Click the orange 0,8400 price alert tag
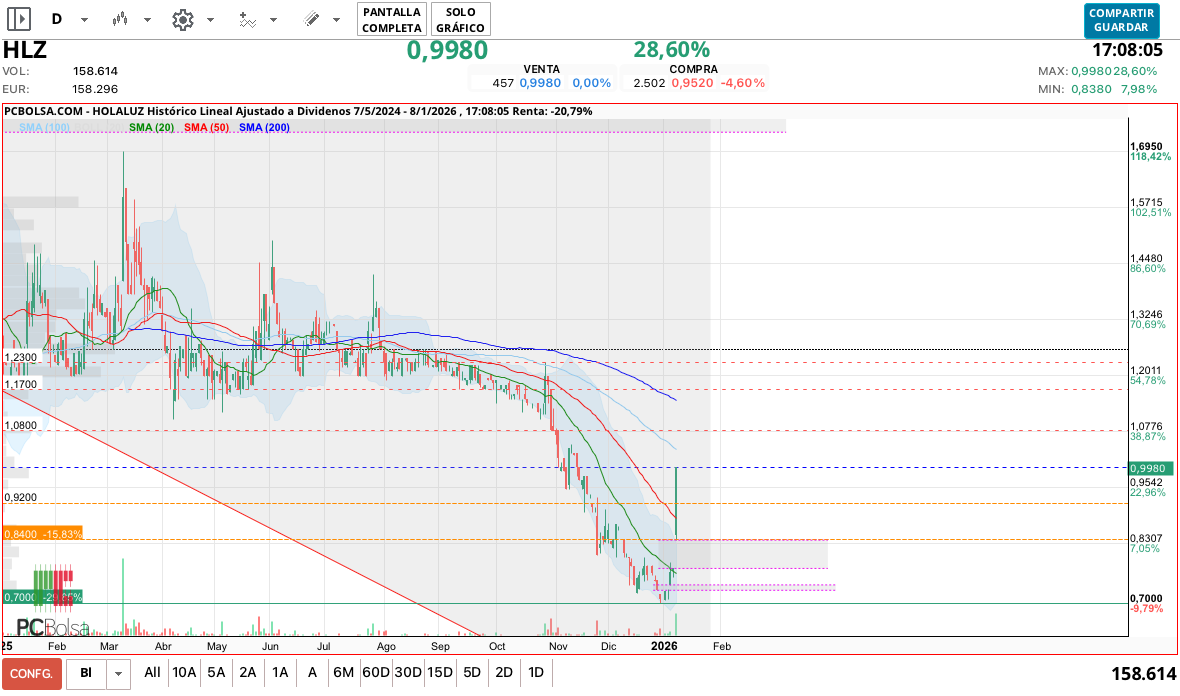The width and height of the screenshot is (1180, 696). [x=42, y=534]
